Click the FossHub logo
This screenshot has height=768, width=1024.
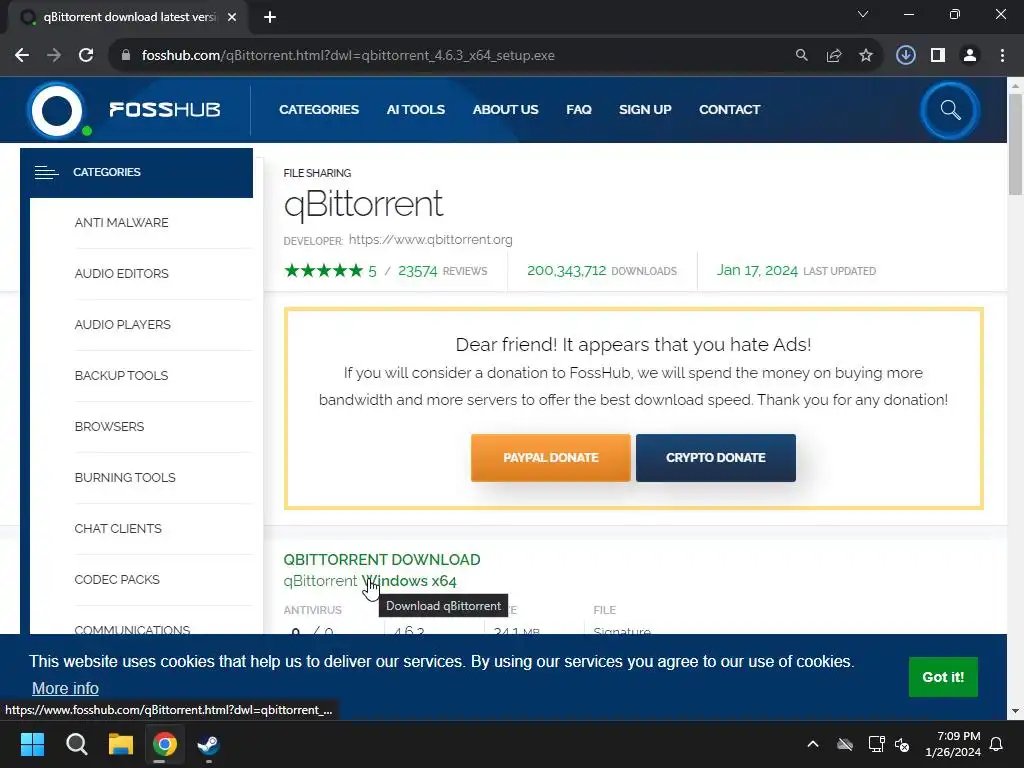(x=124, y=110)
